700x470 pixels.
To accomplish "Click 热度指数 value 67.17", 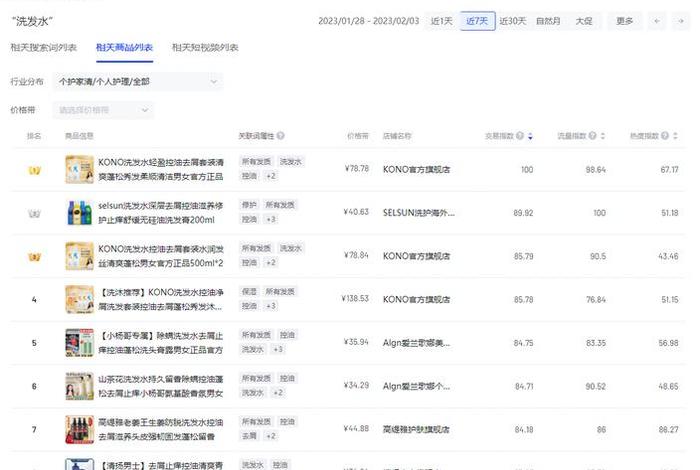I will coord(669,170).
